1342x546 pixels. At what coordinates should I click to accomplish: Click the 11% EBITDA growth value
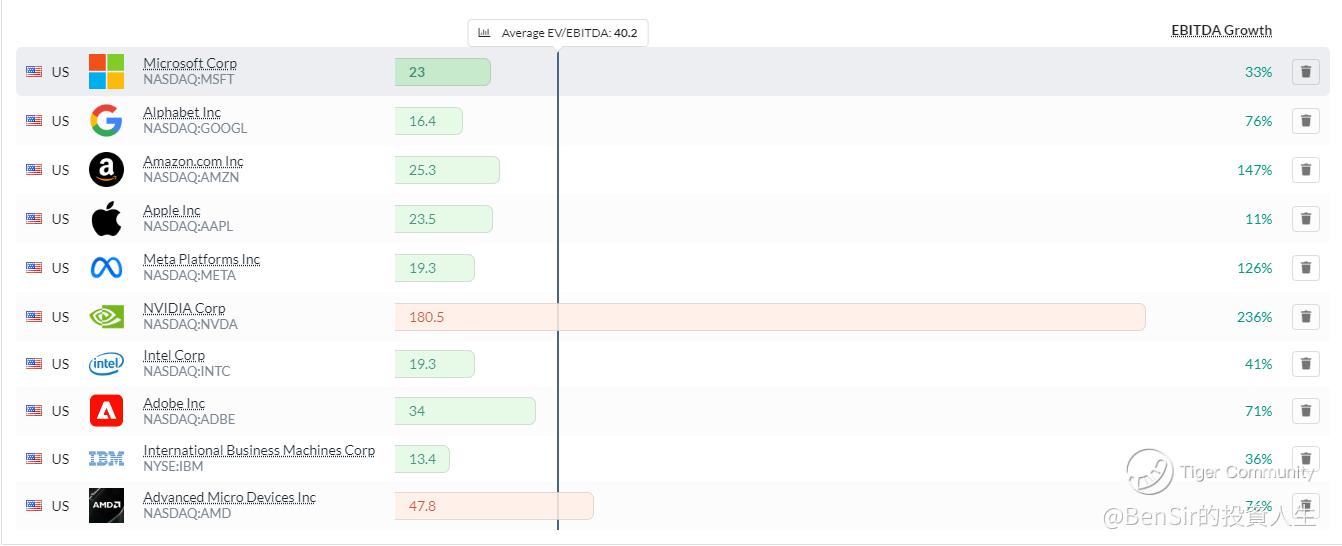coord(1259,219)
